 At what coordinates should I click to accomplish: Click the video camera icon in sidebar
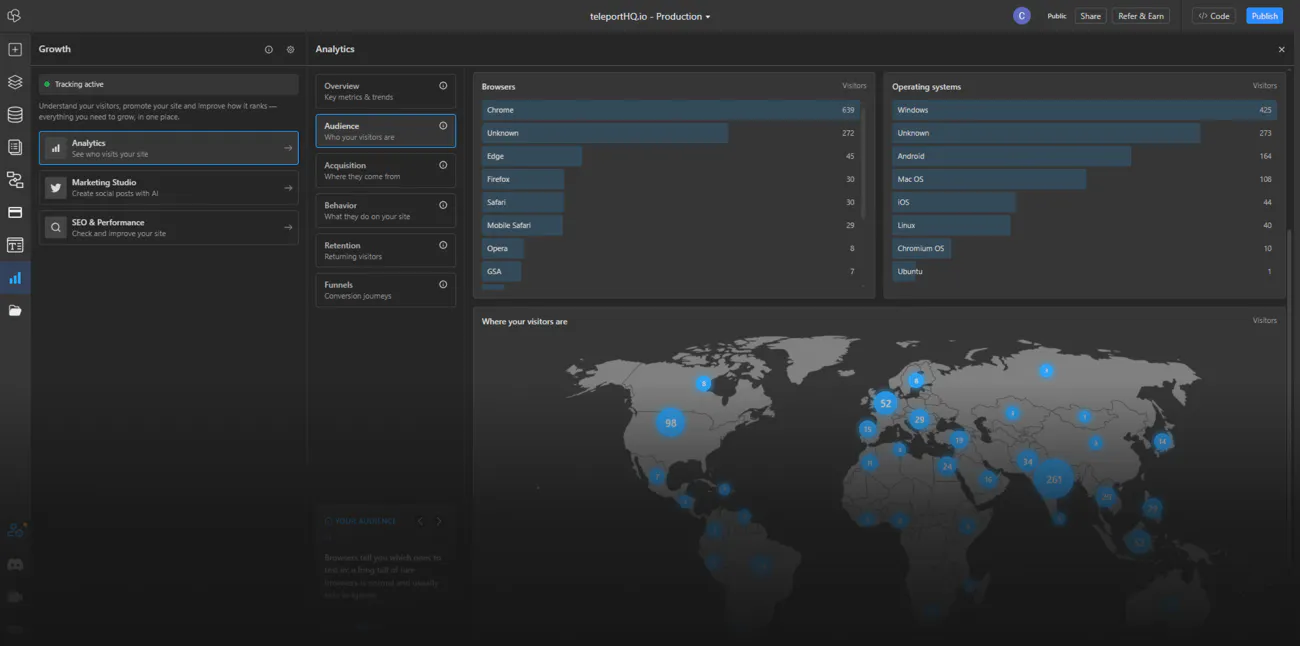[x=15, y=597]
